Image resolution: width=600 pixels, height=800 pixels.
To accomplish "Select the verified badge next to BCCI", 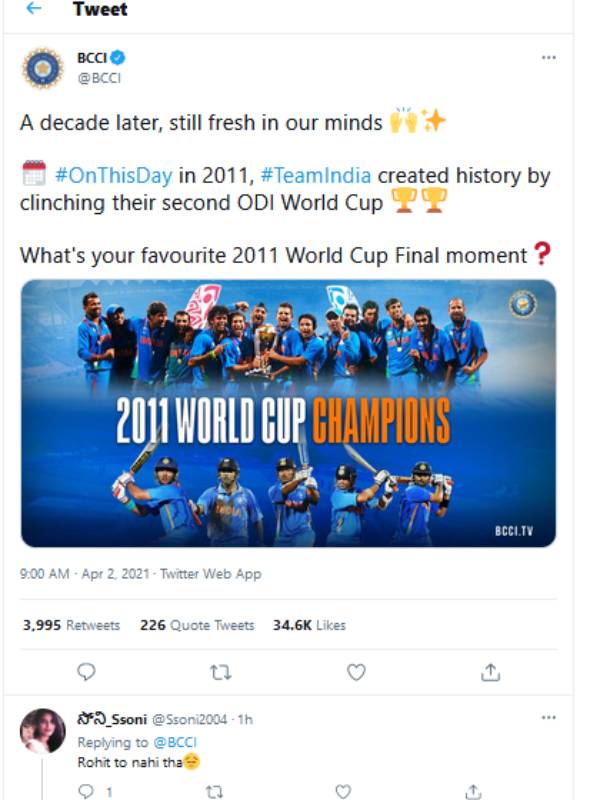I will [119, 57].
